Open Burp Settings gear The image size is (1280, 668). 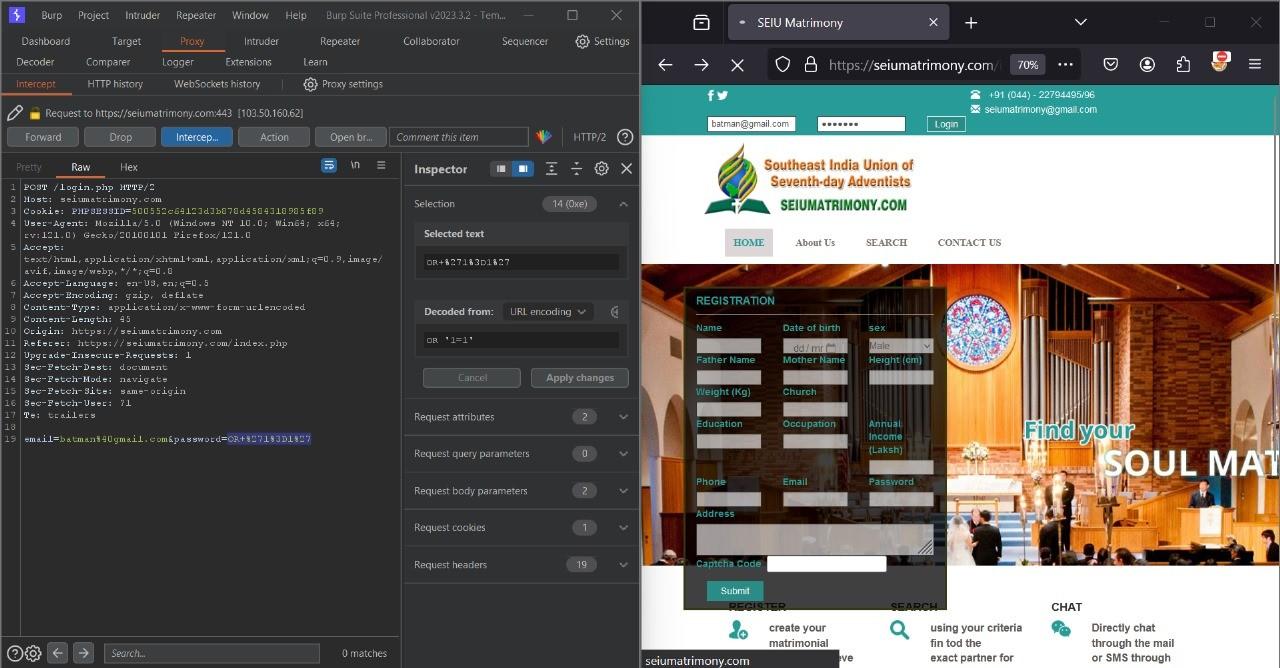pos(602,41)
